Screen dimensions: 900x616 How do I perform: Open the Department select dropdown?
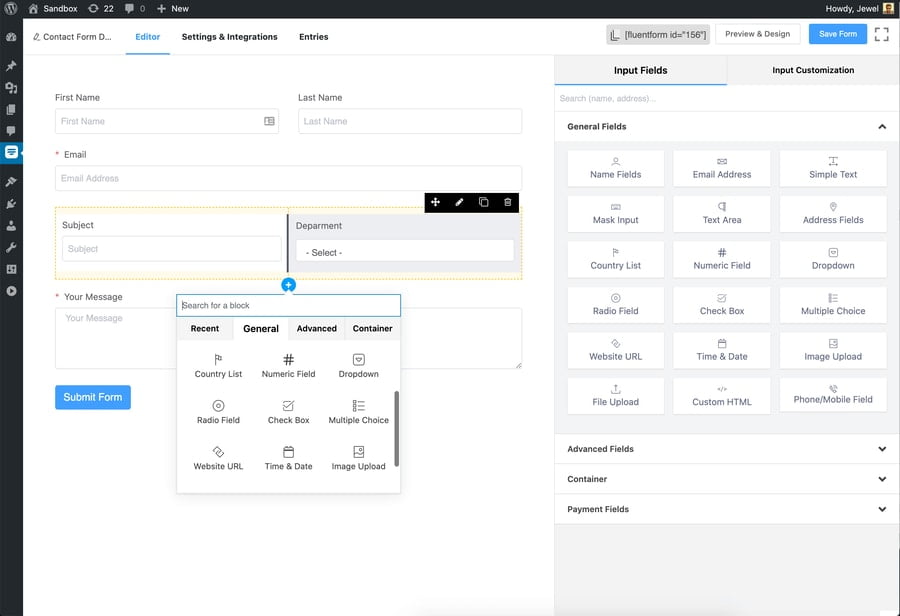[404, 252]
